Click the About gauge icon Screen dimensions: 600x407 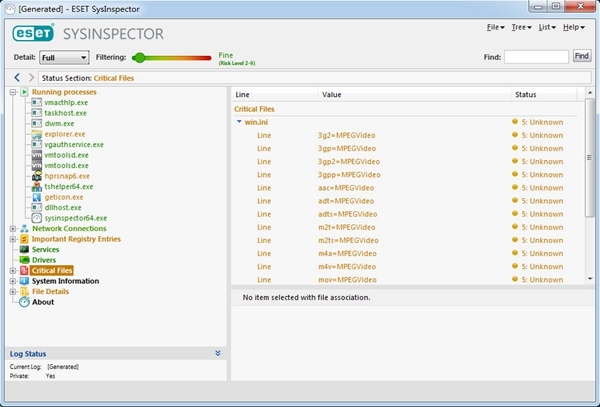[x=24, y=302]
